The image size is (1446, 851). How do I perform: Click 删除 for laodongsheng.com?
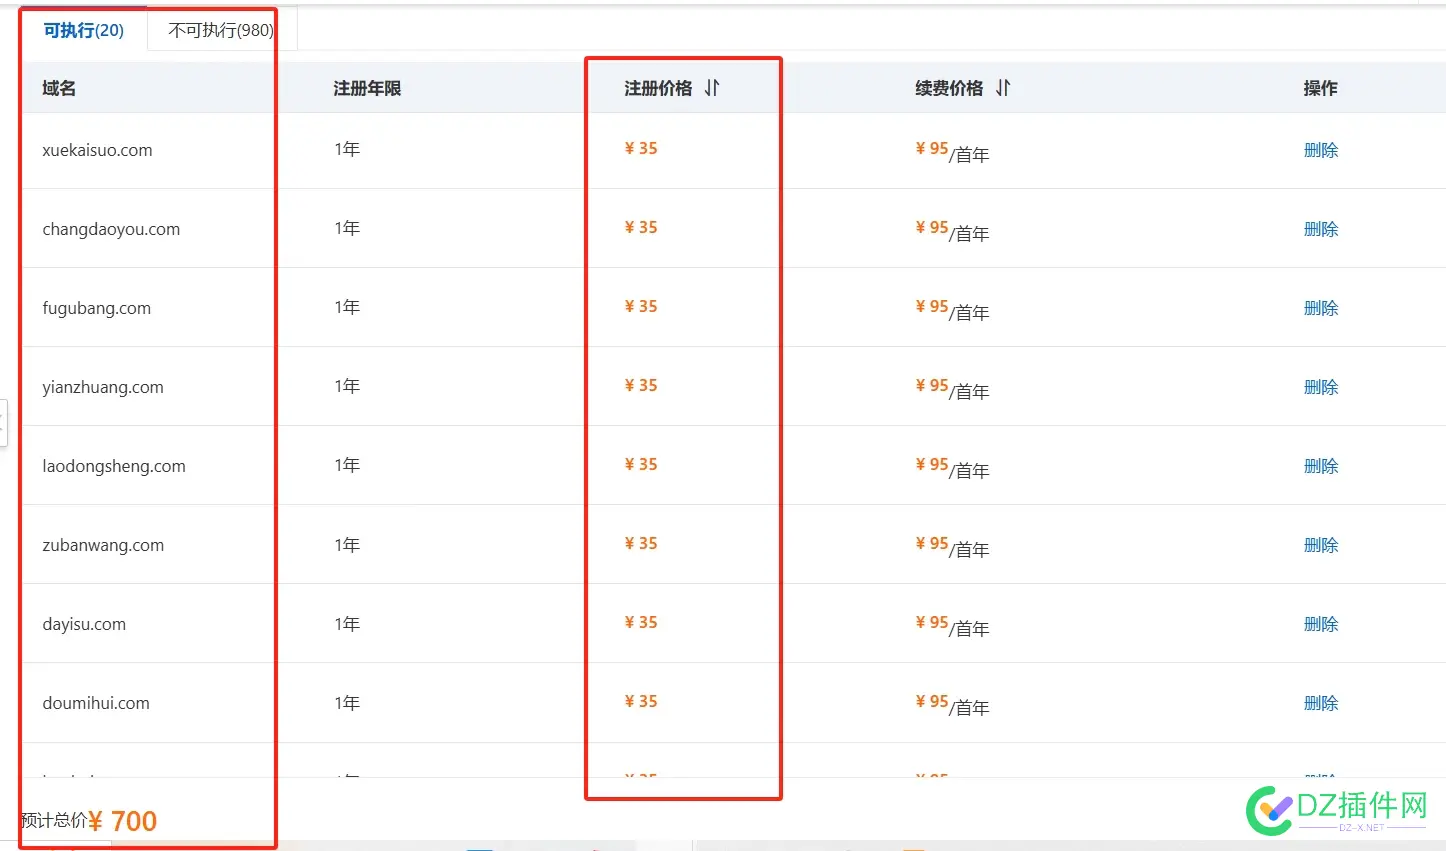tap(1321, 466)
